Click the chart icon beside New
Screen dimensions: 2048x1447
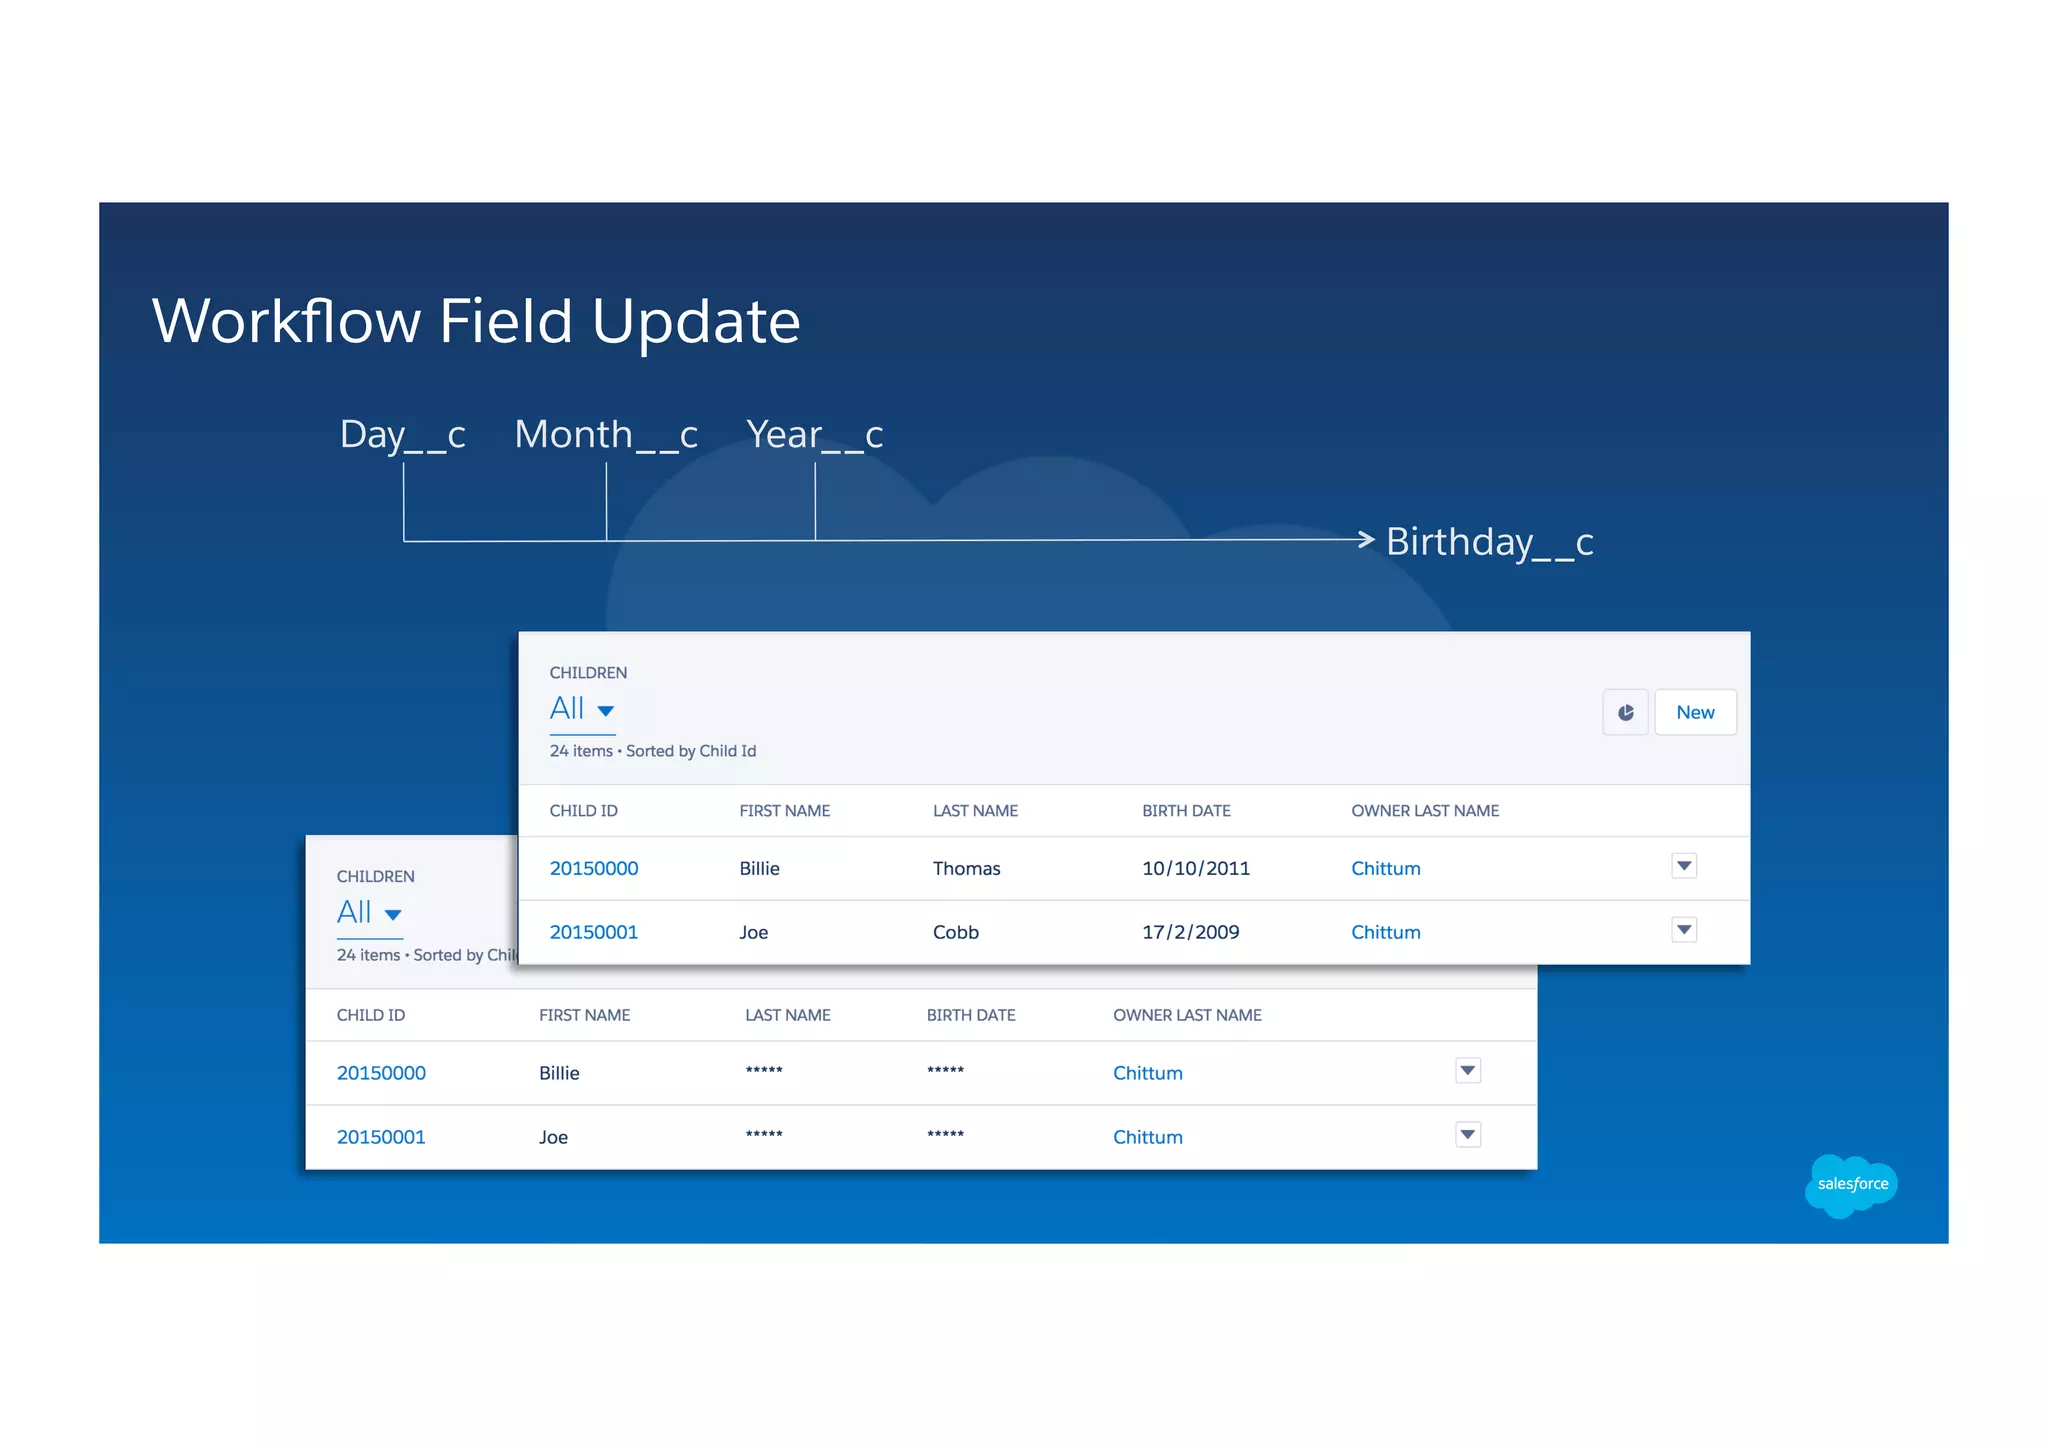point(1625,712)
